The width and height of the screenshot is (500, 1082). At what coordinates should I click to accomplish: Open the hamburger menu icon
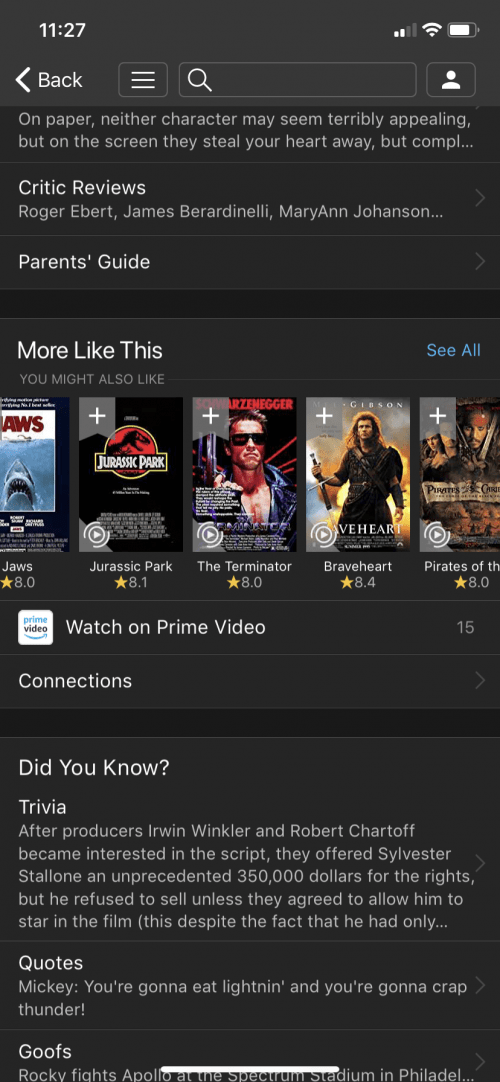coord(143,80)
